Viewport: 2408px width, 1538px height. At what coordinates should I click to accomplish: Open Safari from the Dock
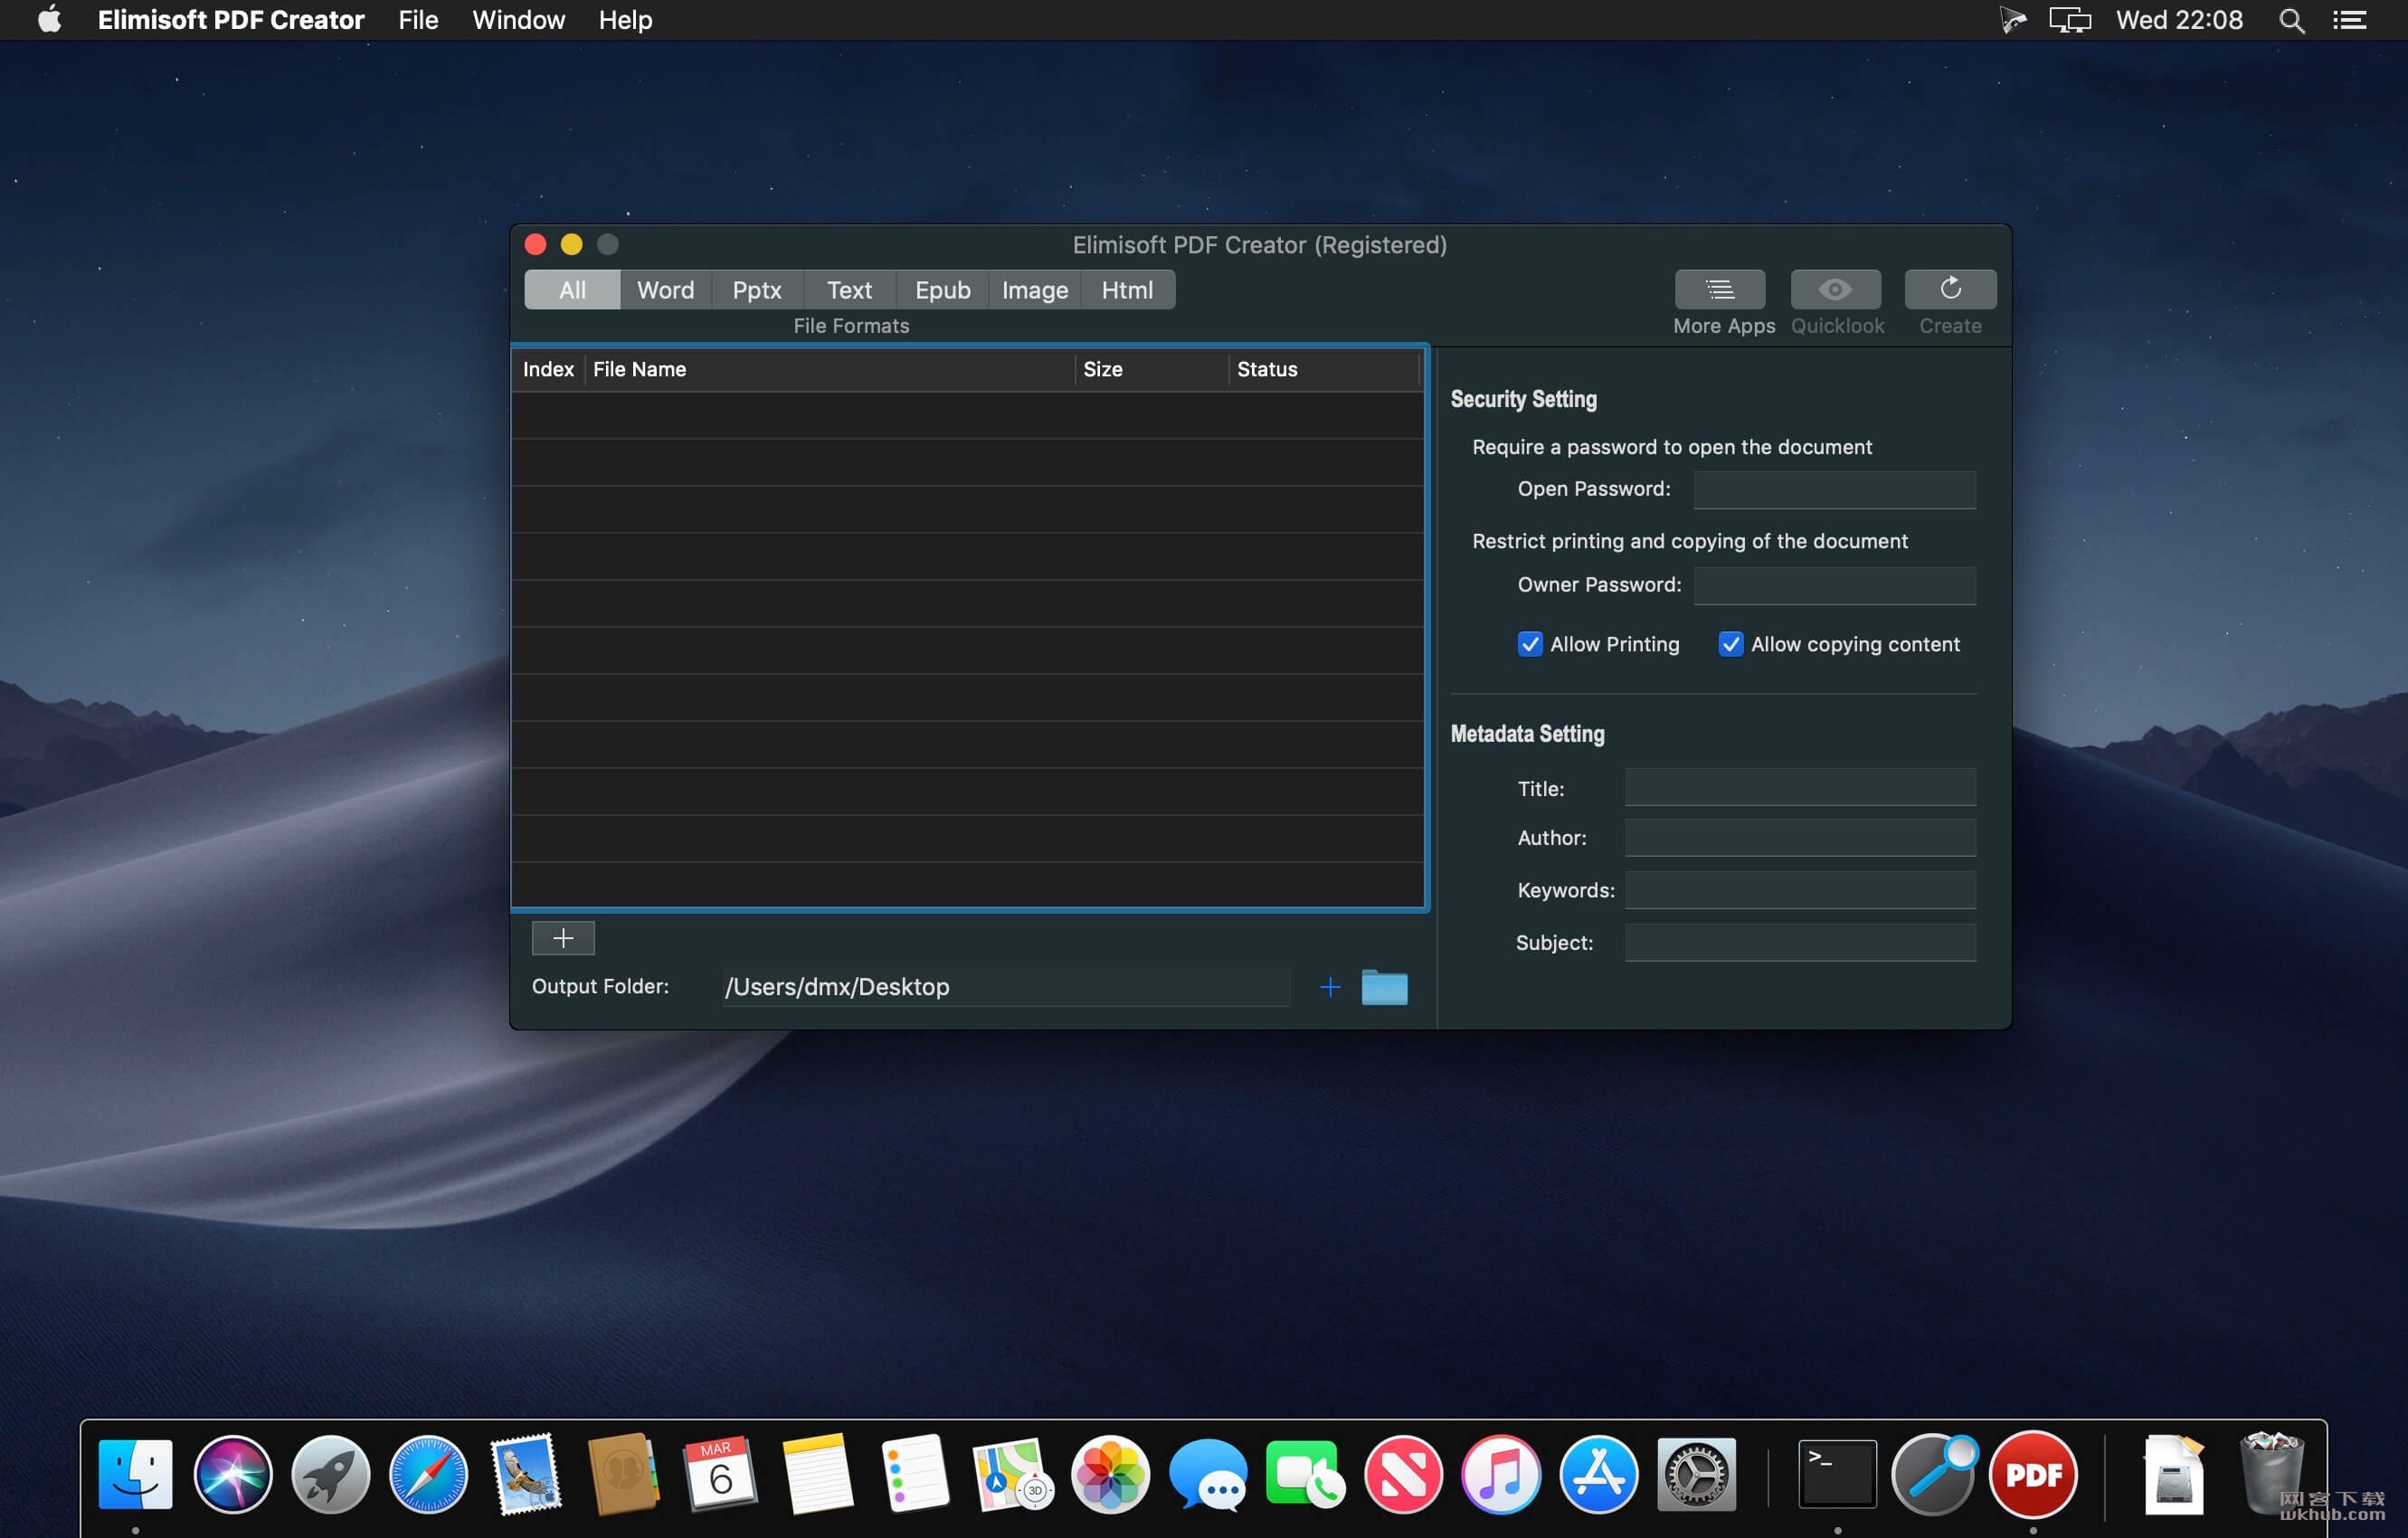428,1474
